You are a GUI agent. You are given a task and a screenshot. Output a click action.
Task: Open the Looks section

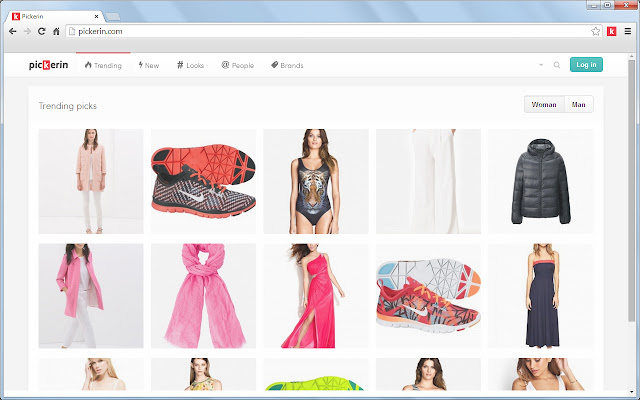tap(190, 65)
